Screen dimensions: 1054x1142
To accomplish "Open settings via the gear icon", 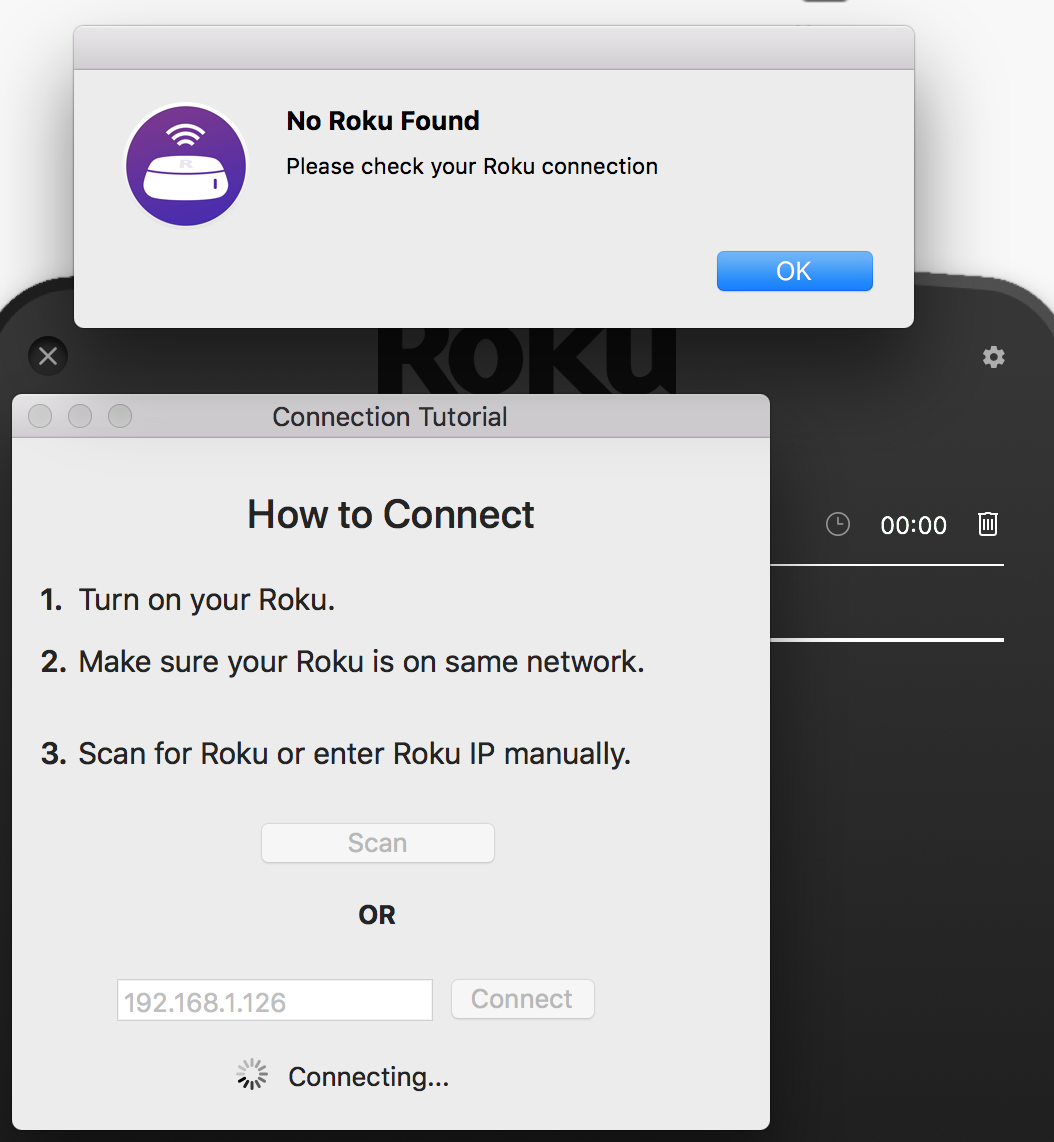I will [994, 357].
